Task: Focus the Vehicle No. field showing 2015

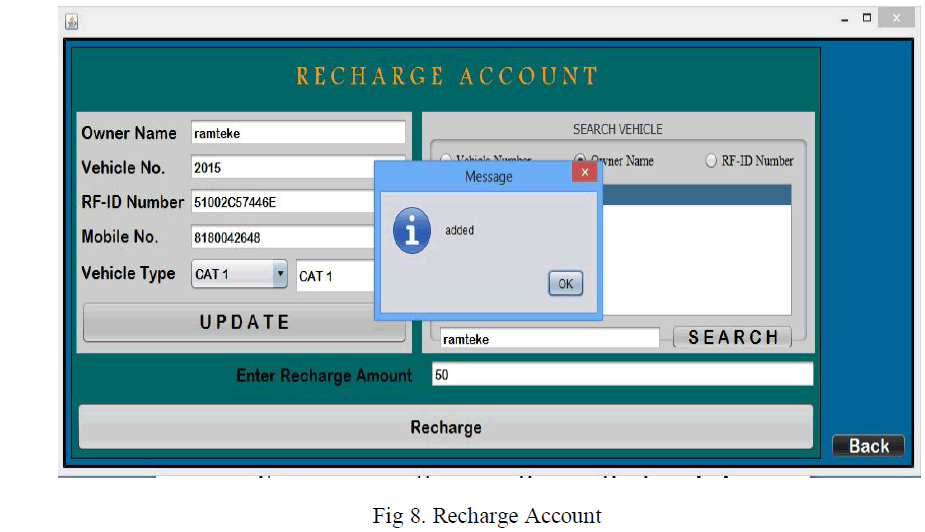Action: click(x=282, y=168)
